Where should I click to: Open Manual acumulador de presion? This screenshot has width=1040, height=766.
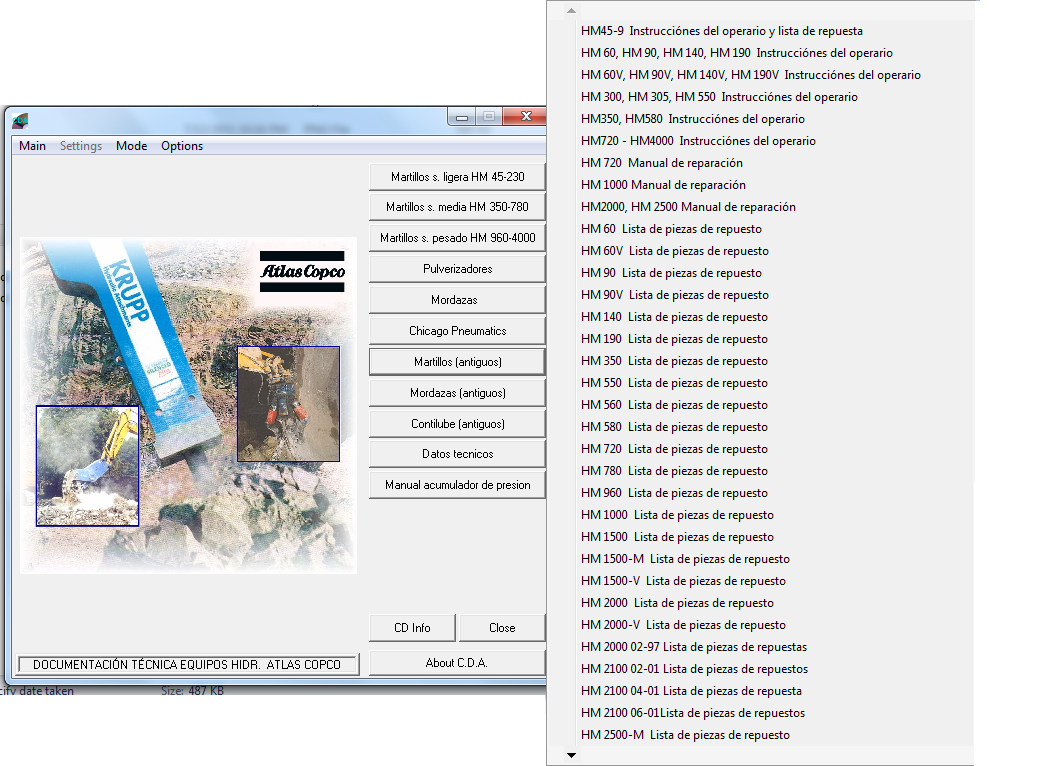click(458, 485)
